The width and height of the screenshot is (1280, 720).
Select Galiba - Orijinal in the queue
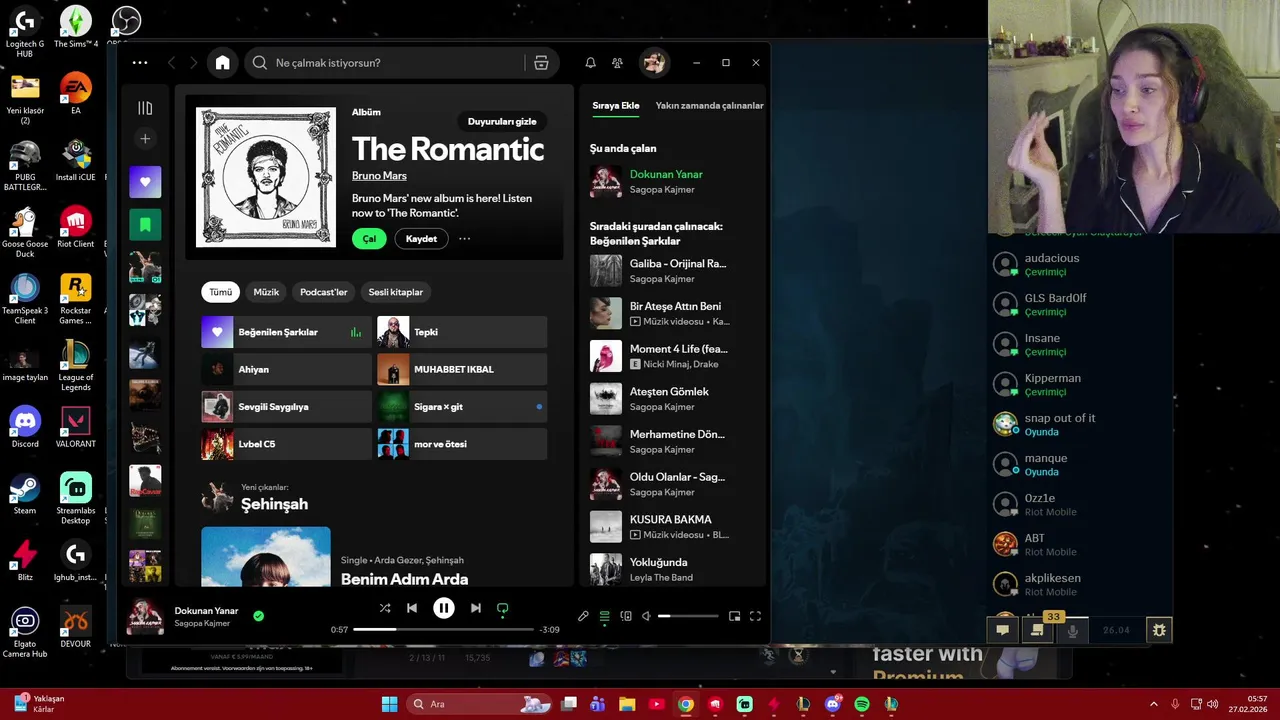672,271
